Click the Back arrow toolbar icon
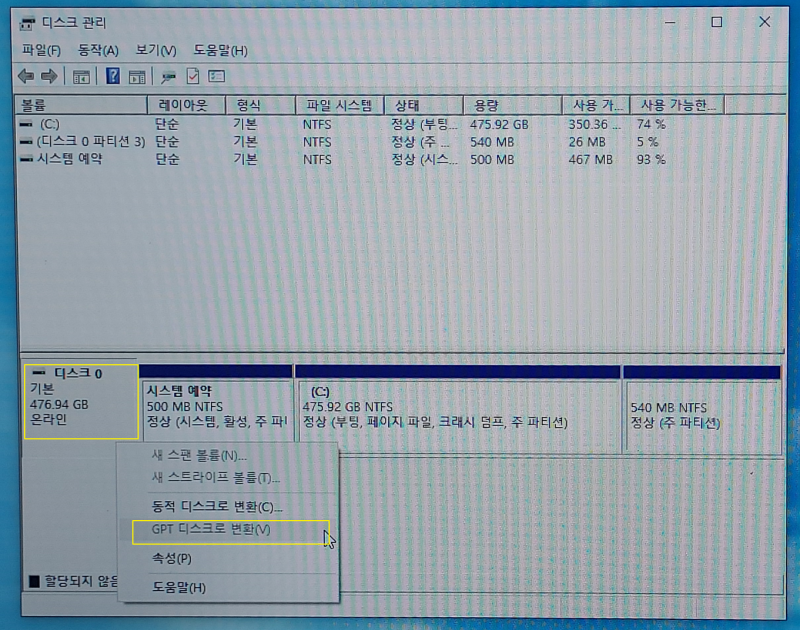800x630 pixels. [x=26, y=77]
